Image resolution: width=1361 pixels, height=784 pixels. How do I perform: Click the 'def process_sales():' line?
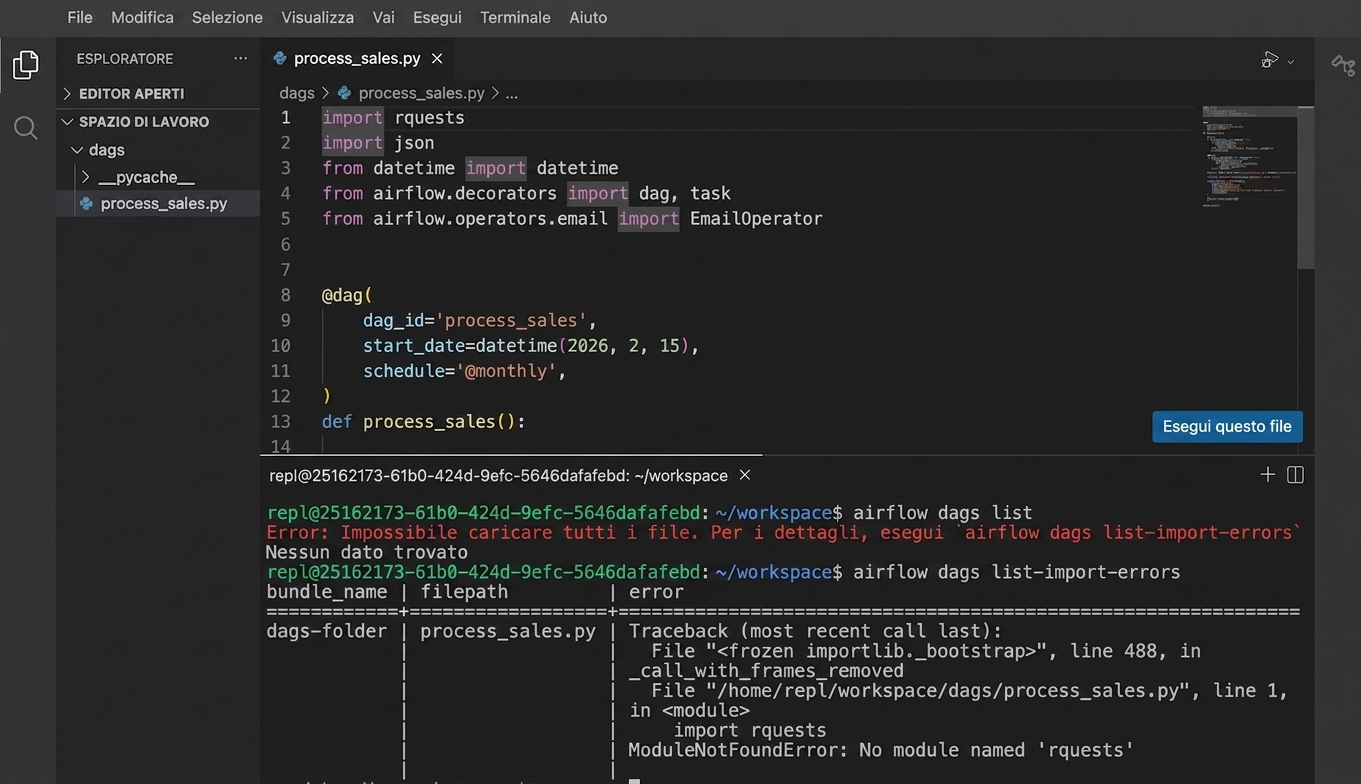point(424,421)
